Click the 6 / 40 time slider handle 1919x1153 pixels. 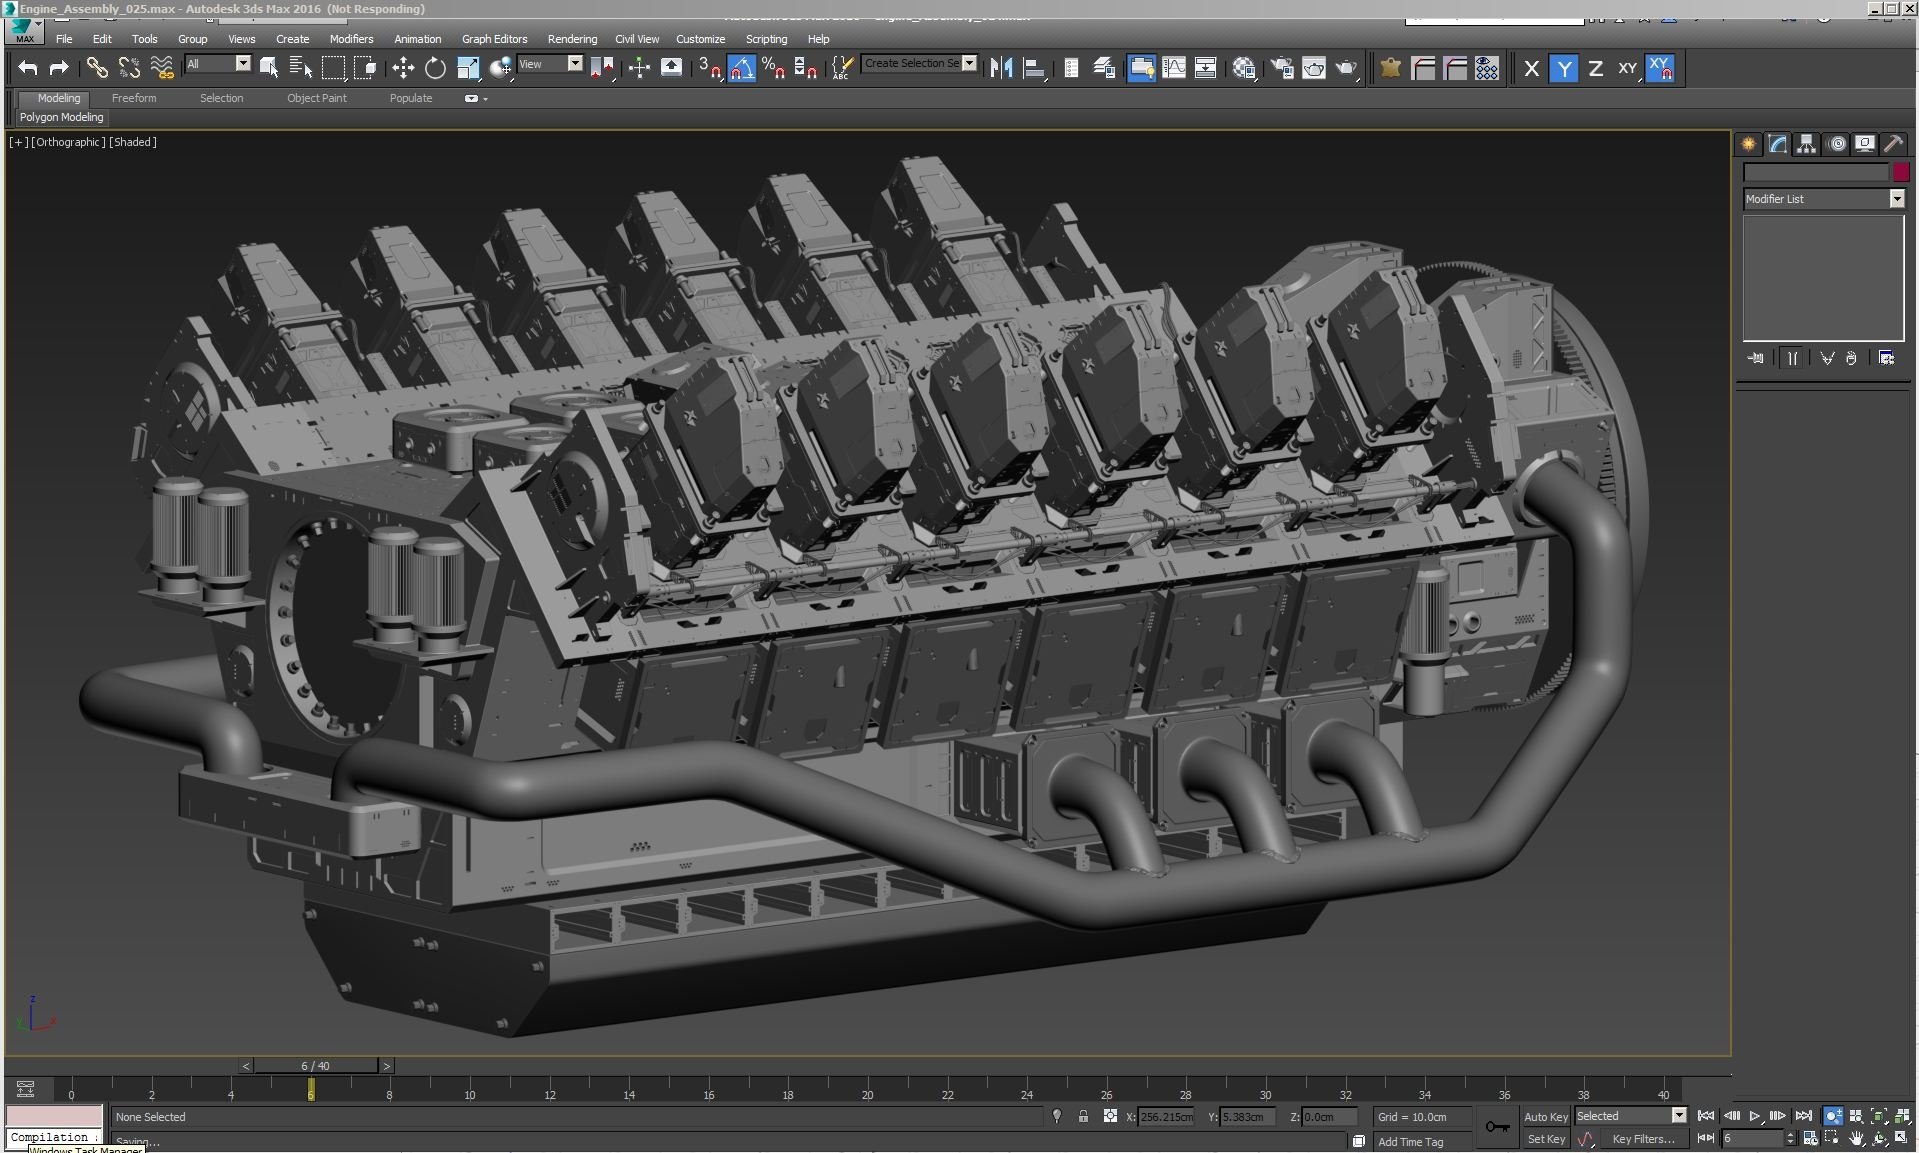click(x=315, y=1066)
